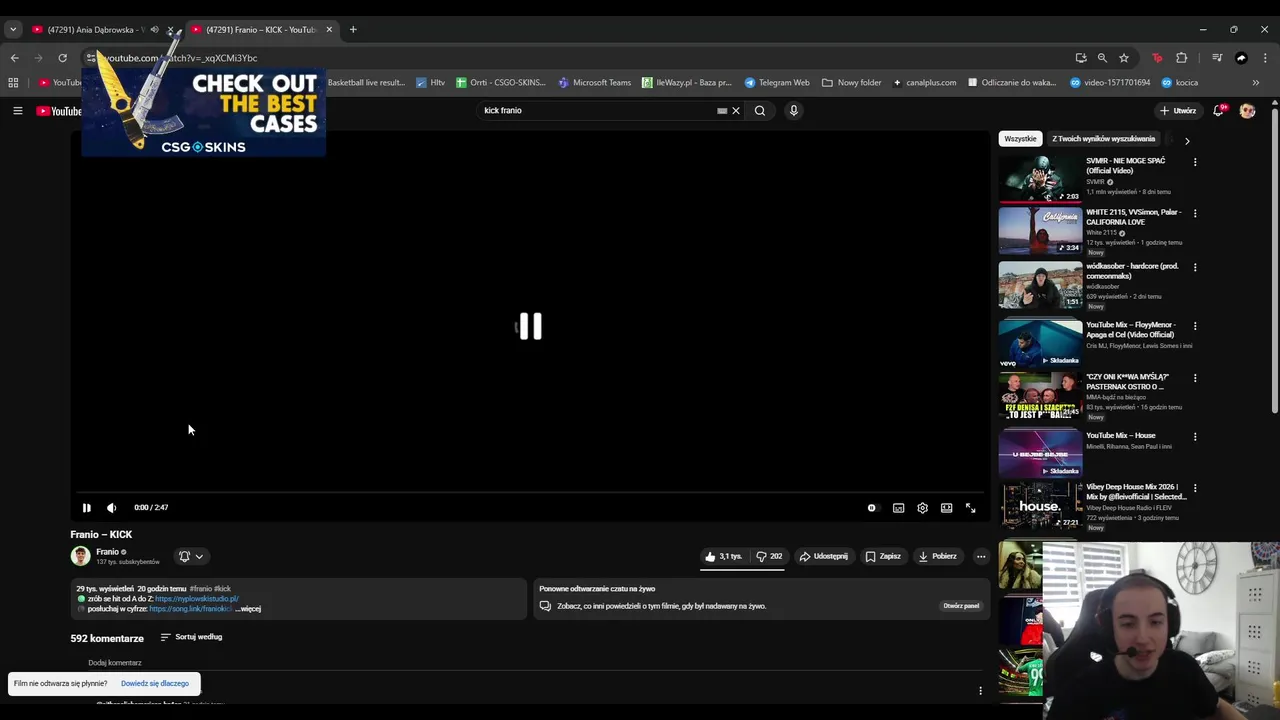Open YouTube account avatar menu

pyautogui.click(x=1247, y=111)
